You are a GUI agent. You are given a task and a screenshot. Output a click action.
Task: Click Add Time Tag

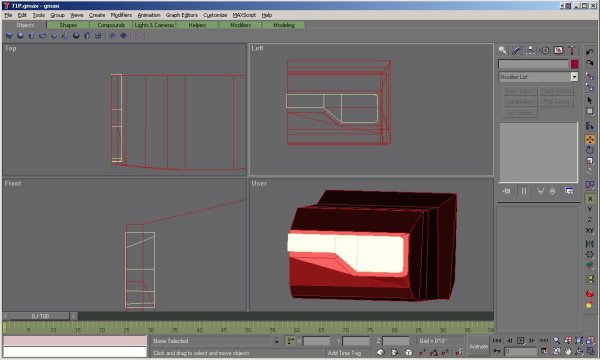(x=344, y=353)
